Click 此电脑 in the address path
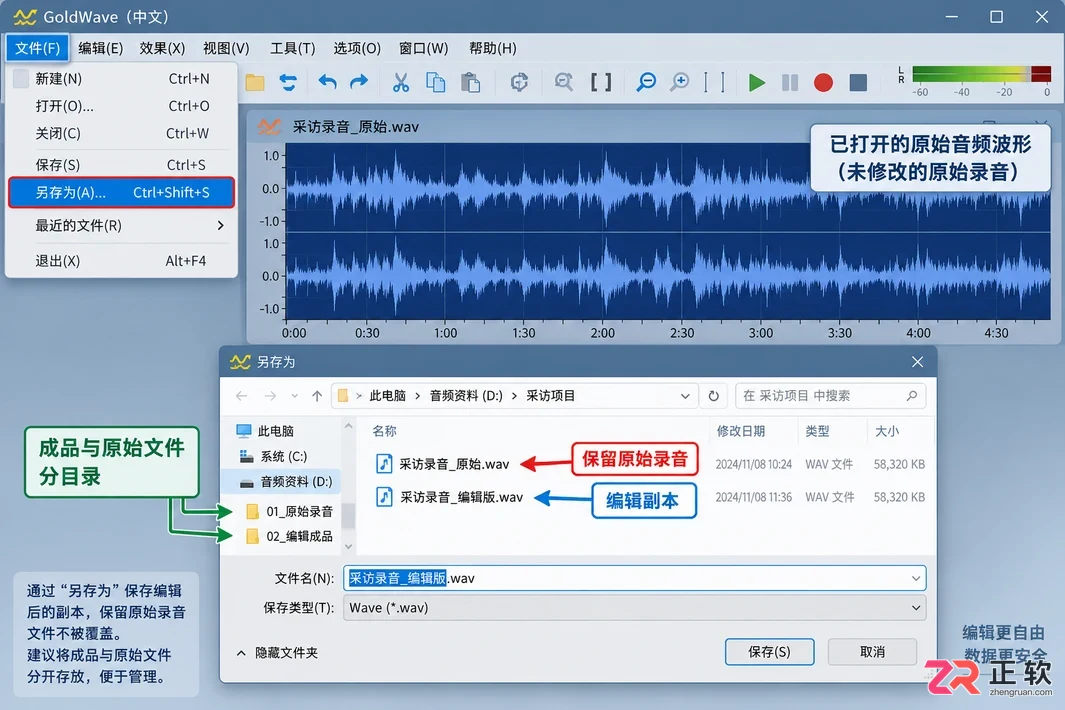Viewport: 1065px width, 710px height. 387,395
